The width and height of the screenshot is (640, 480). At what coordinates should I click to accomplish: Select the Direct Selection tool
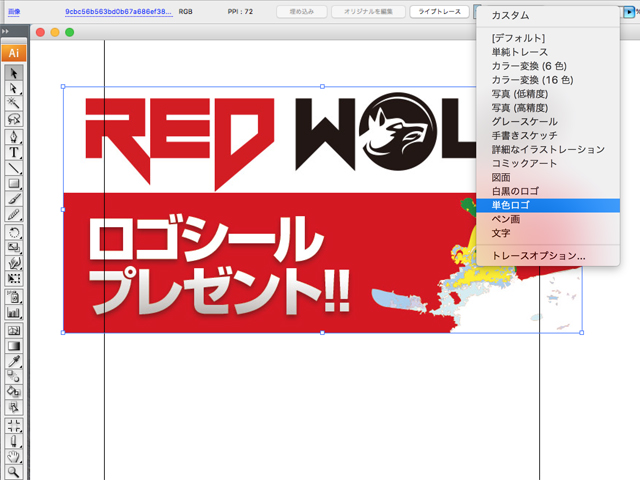click(x=14, y=88)
